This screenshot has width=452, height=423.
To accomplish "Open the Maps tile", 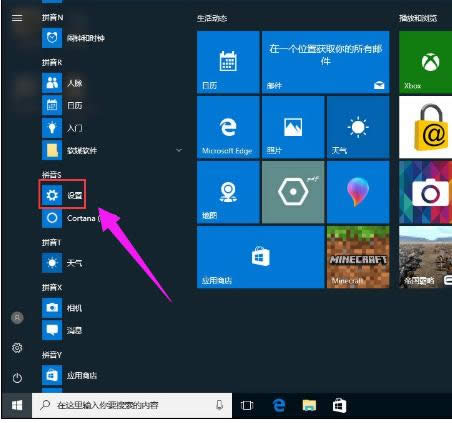I will click(228, 192).
